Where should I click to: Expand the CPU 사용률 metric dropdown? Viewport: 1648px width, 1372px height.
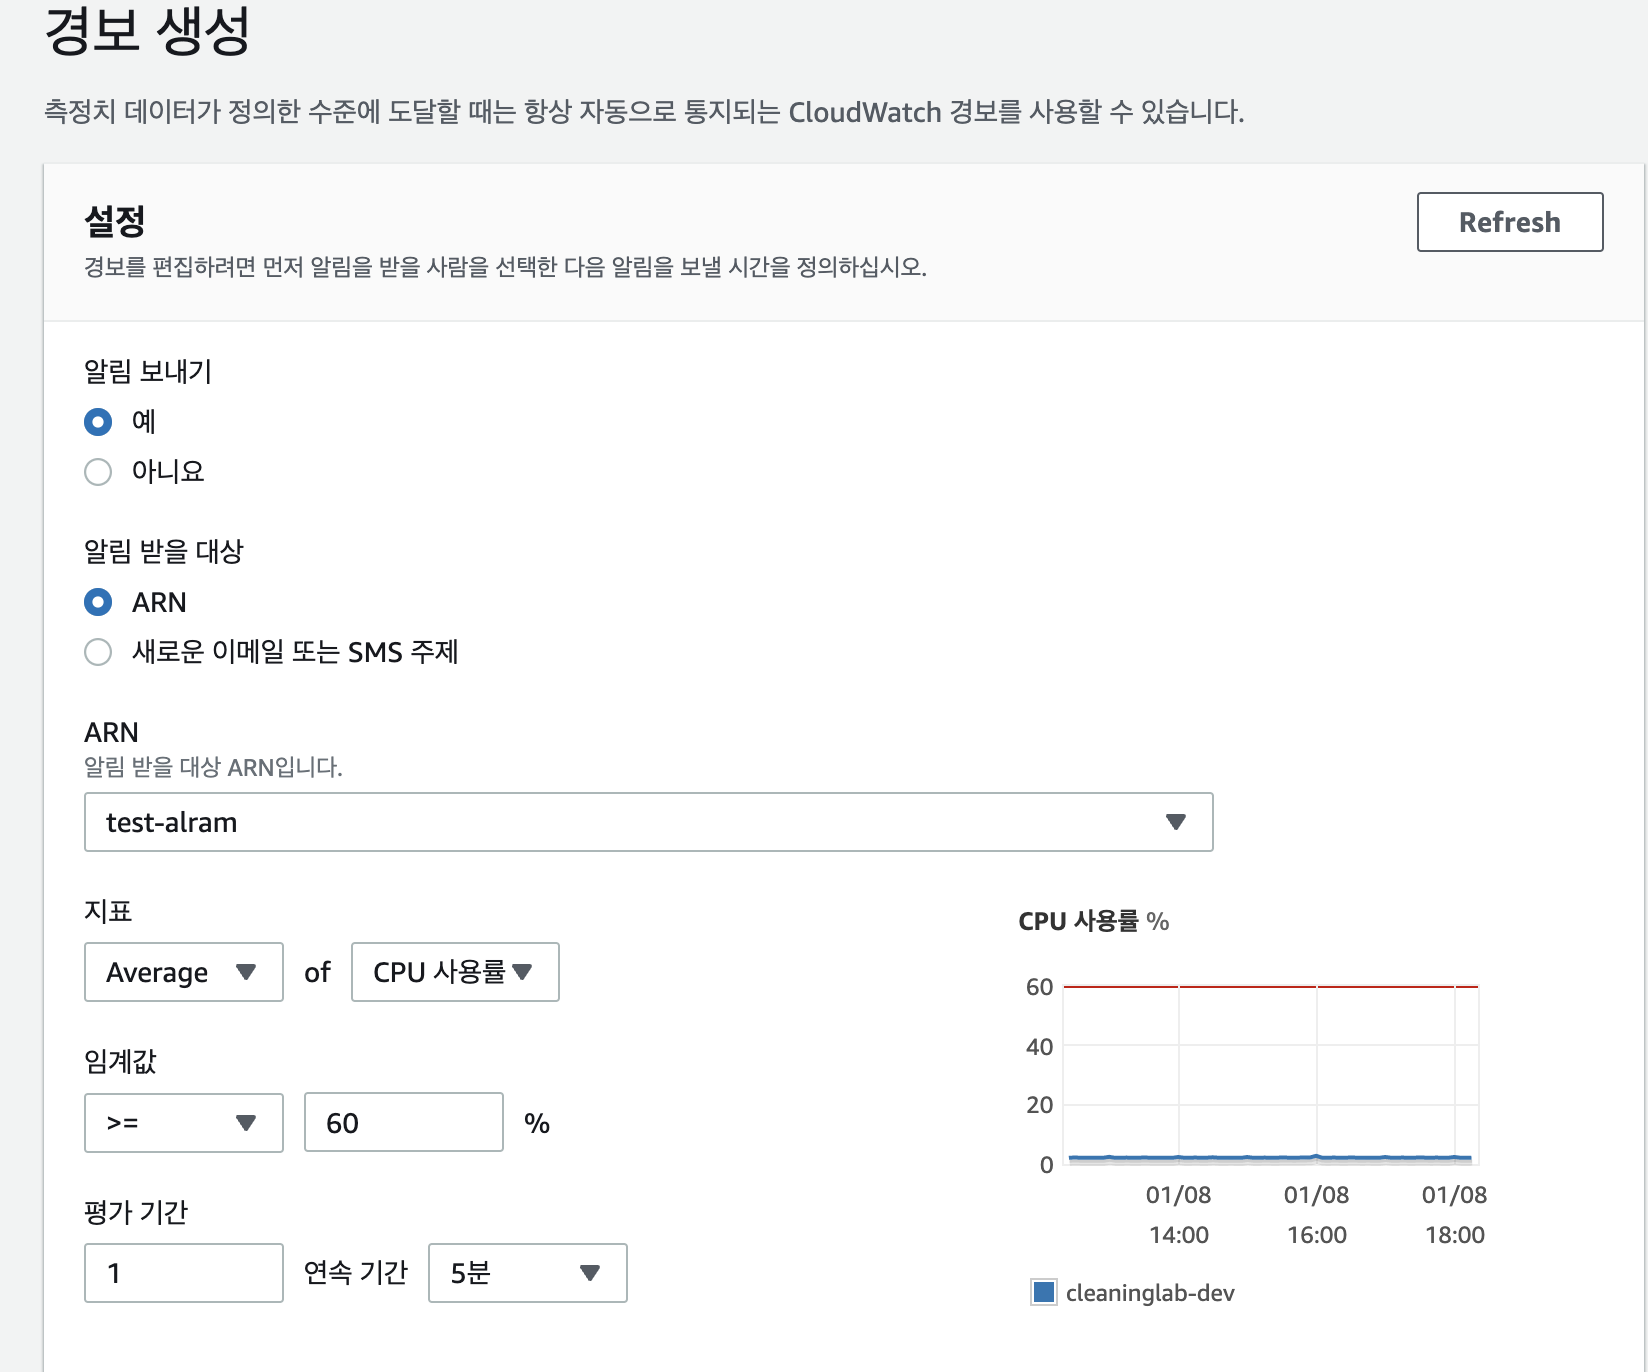click(455, 972)
